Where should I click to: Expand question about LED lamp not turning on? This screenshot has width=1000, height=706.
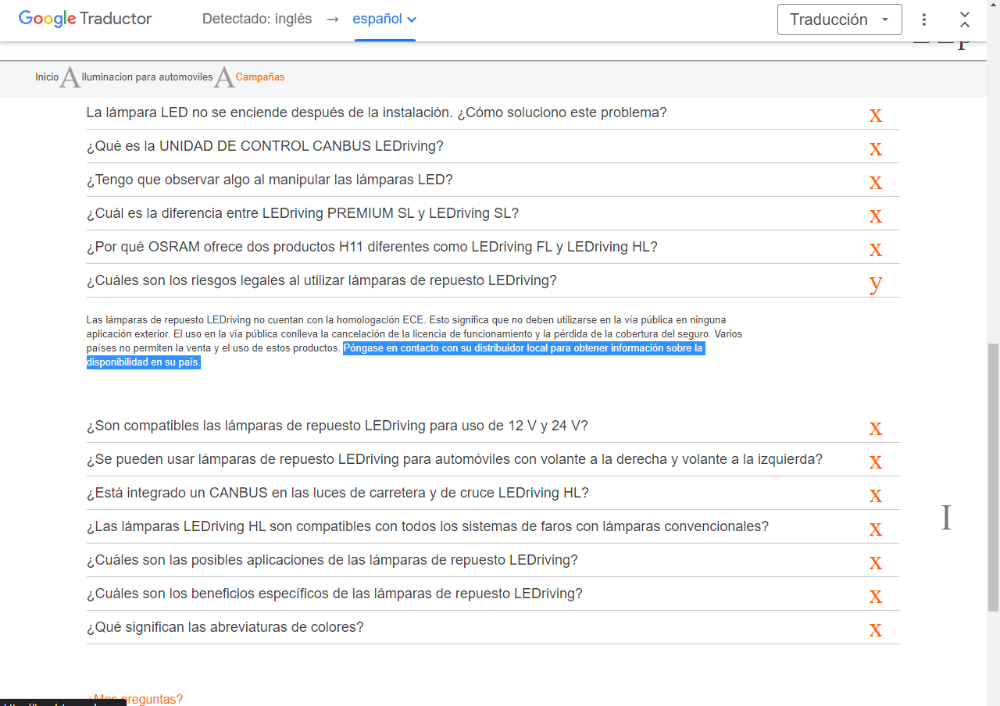(x=493, y=113)
